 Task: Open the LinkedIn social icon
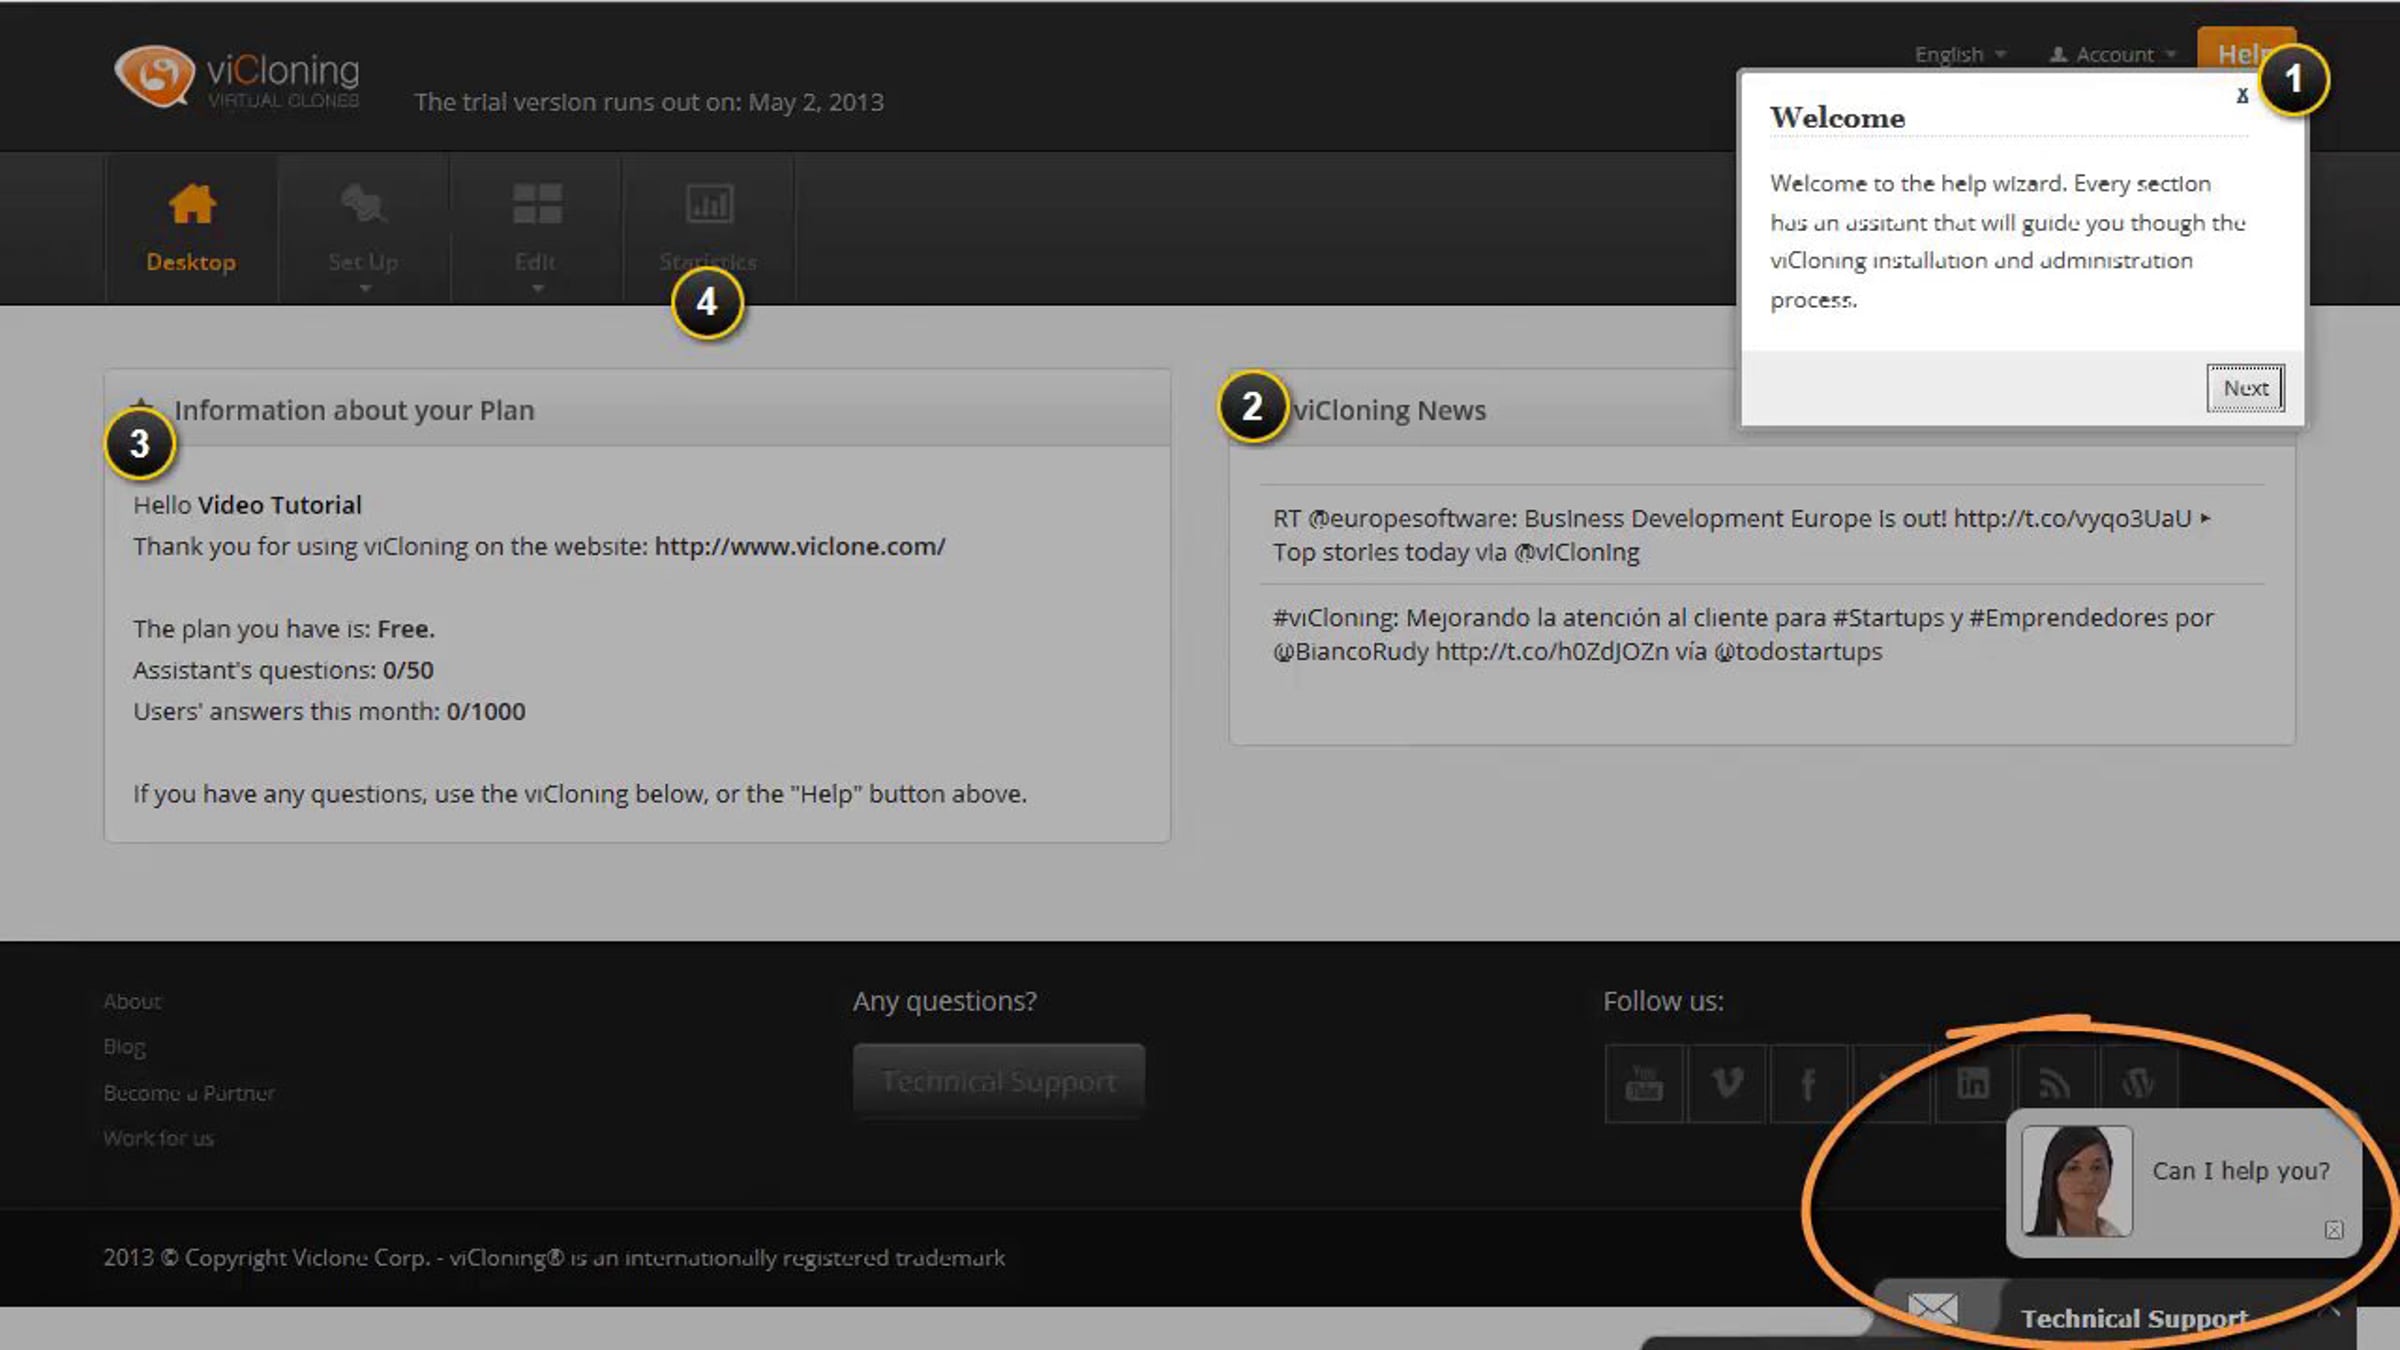coord(1973,1083)
